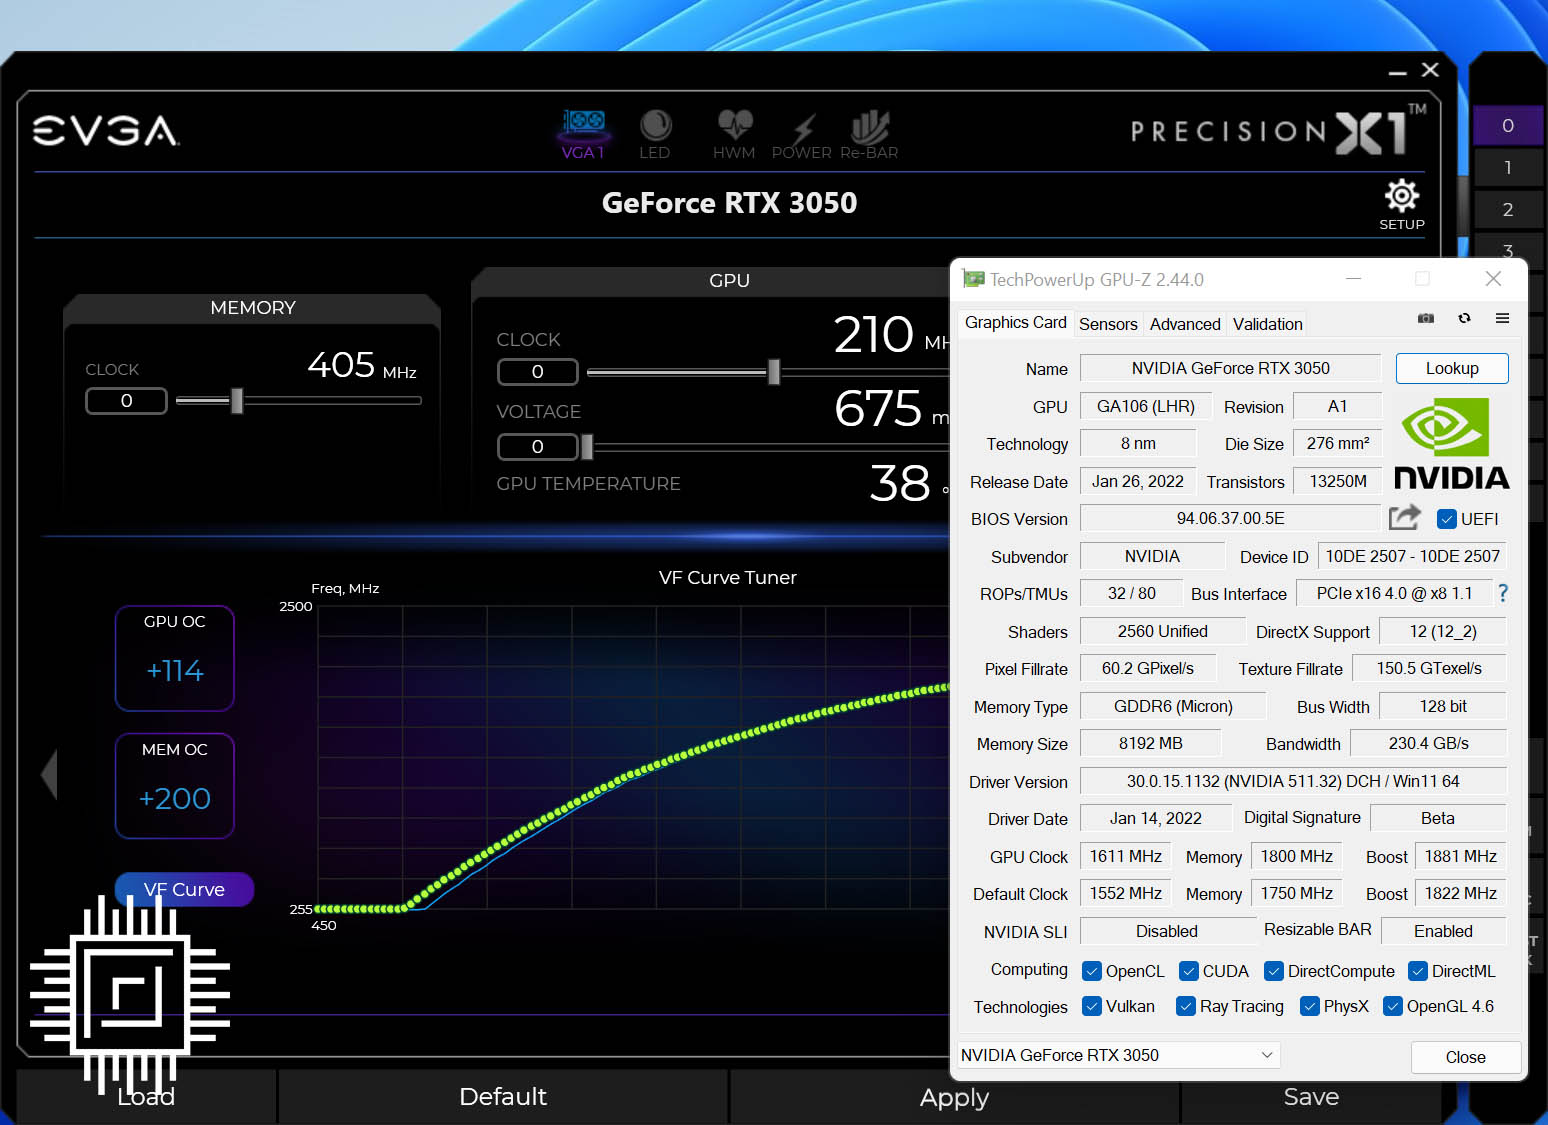The width and height of the screenshot is (1548, 1125).
Task: Toggle the DirectML checkbox
Action: click(1418, 971)
